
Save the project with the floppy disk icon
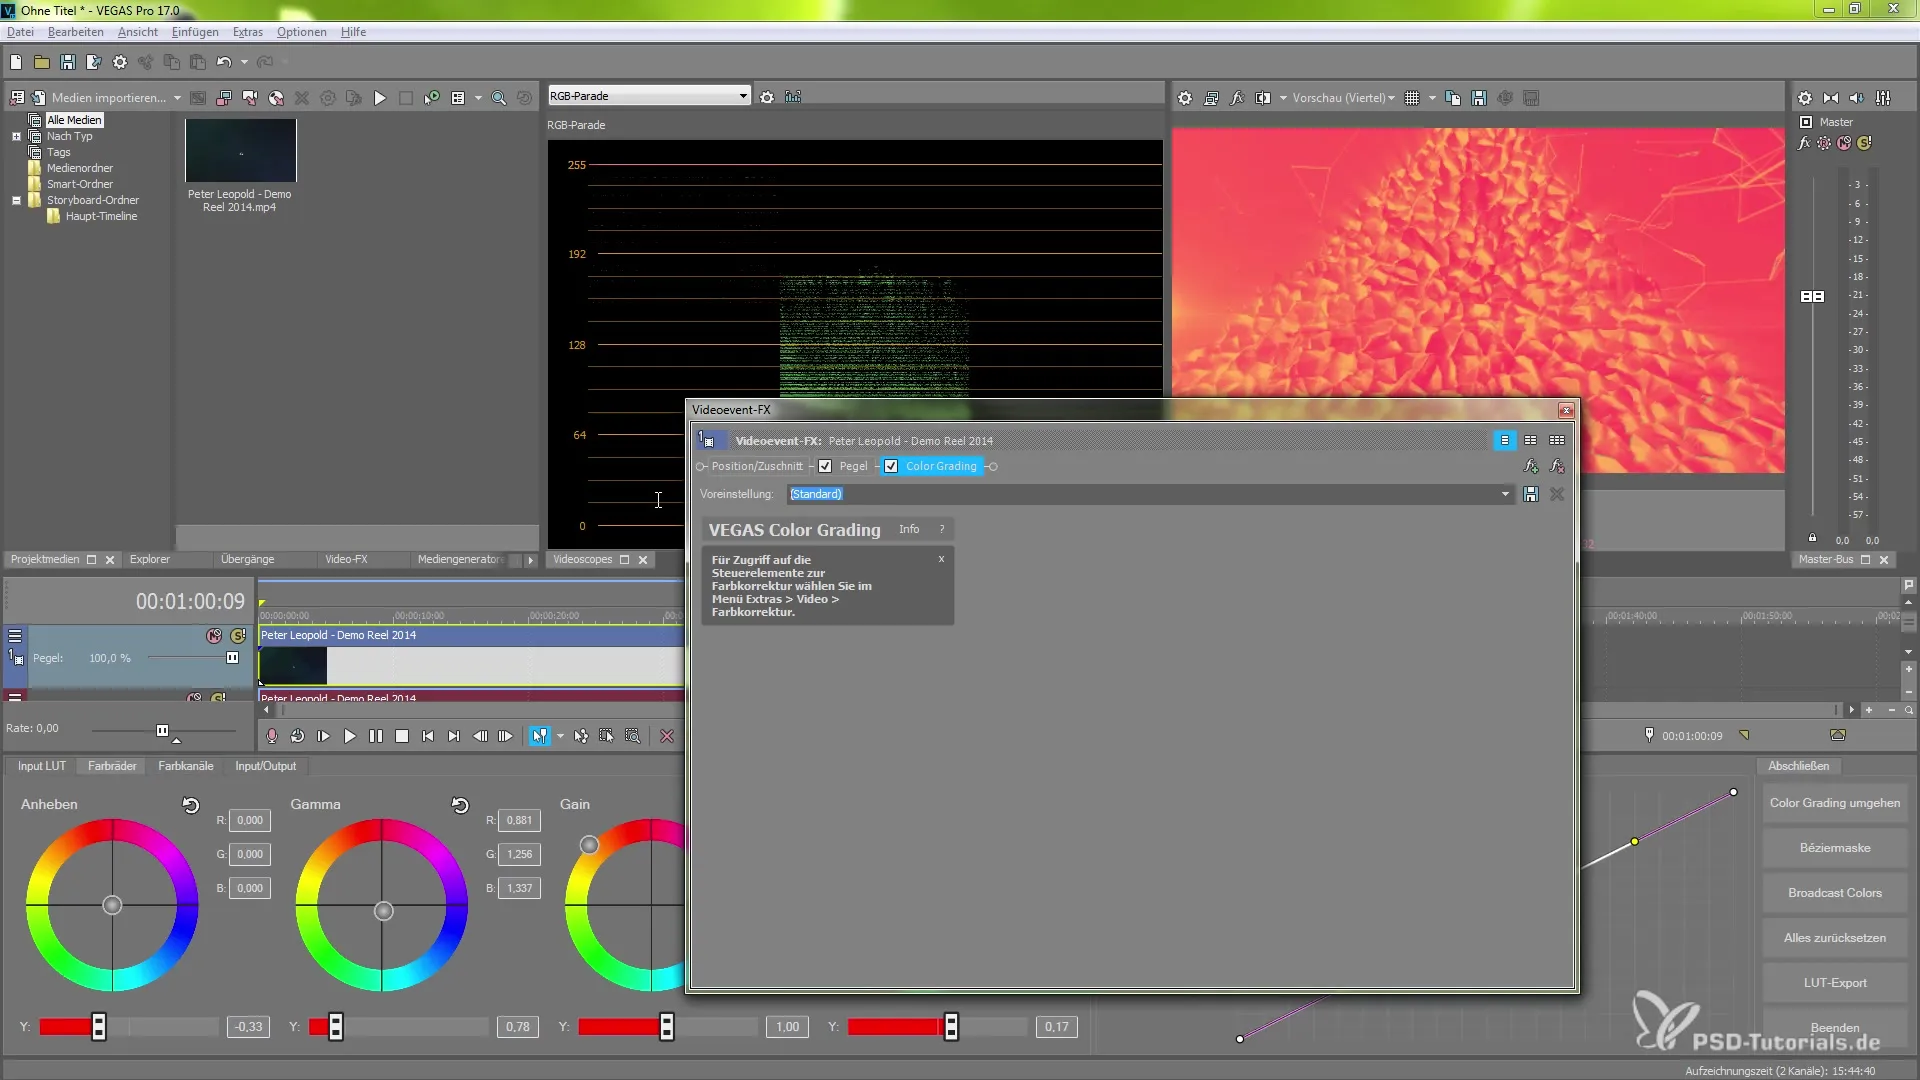tap(68, 62)
